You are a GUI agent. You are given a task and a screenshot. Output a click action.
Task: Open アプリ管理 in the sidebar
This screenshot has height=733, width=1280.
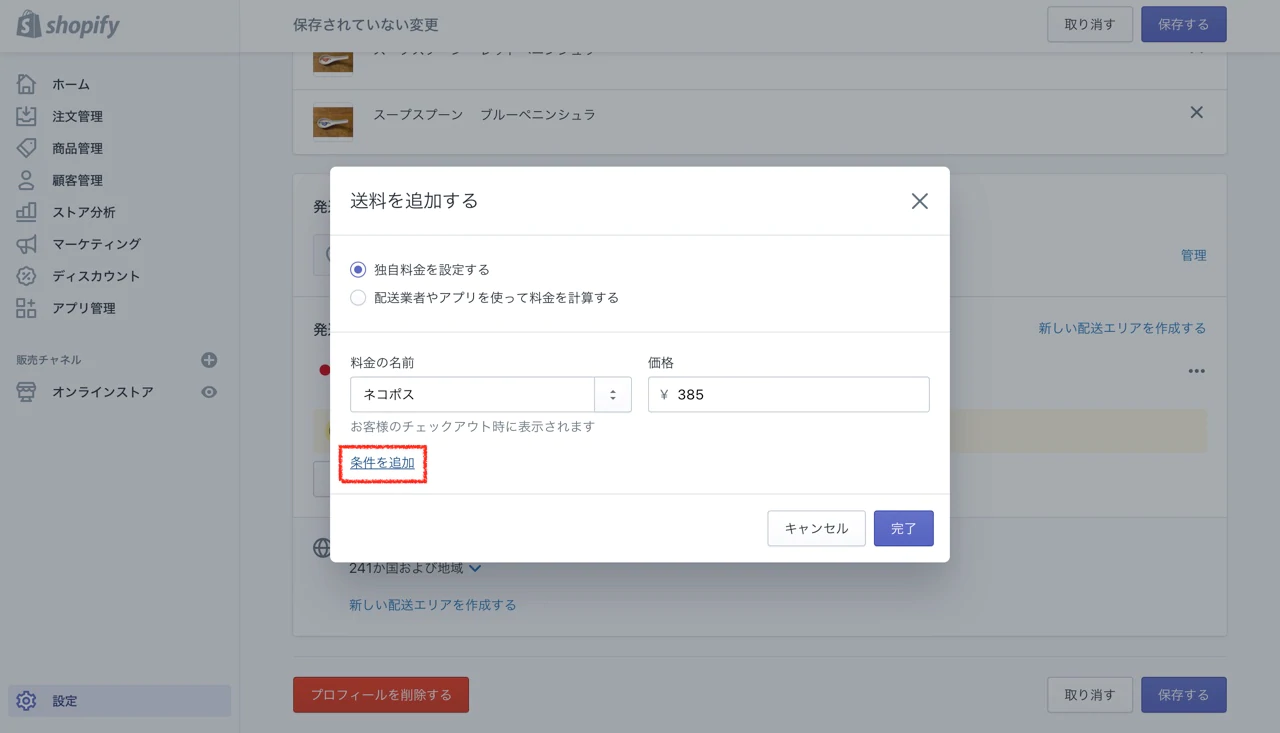click(84, 308)
